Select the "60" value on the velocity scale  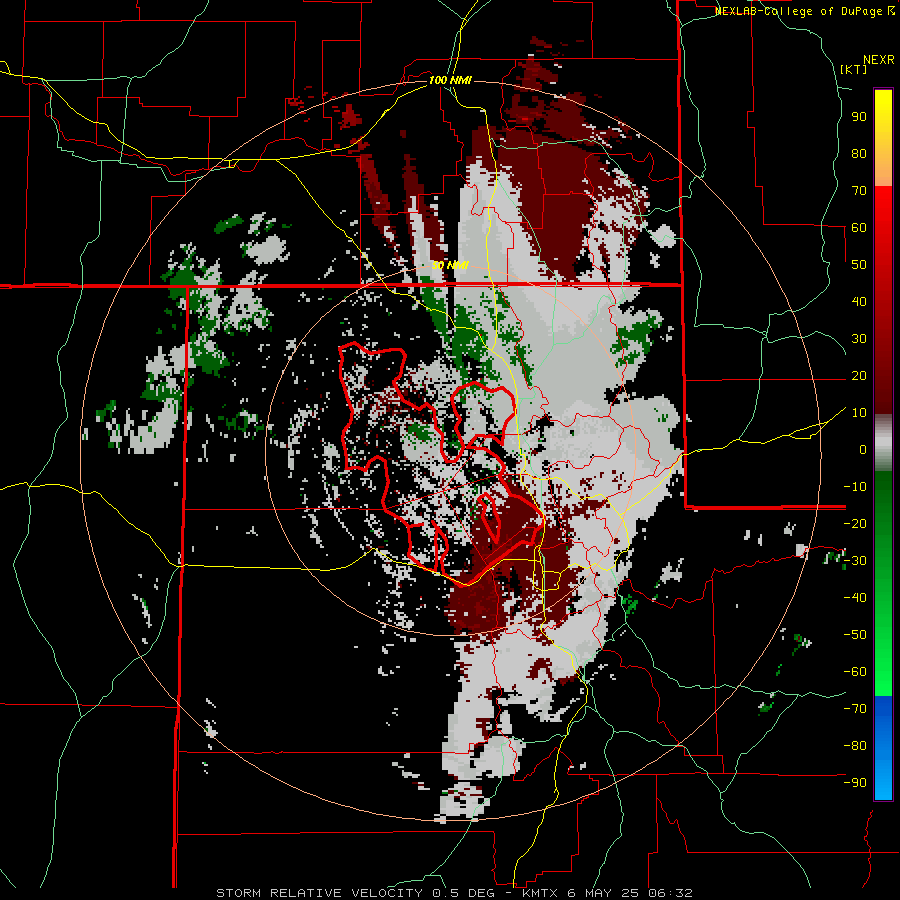[859, 227]
